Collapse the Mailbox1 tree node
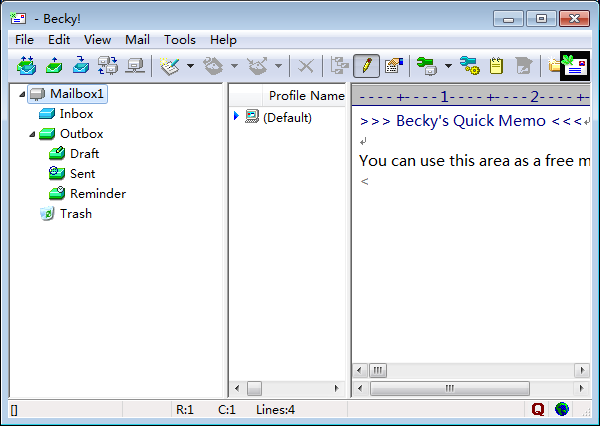 [22, 94]
